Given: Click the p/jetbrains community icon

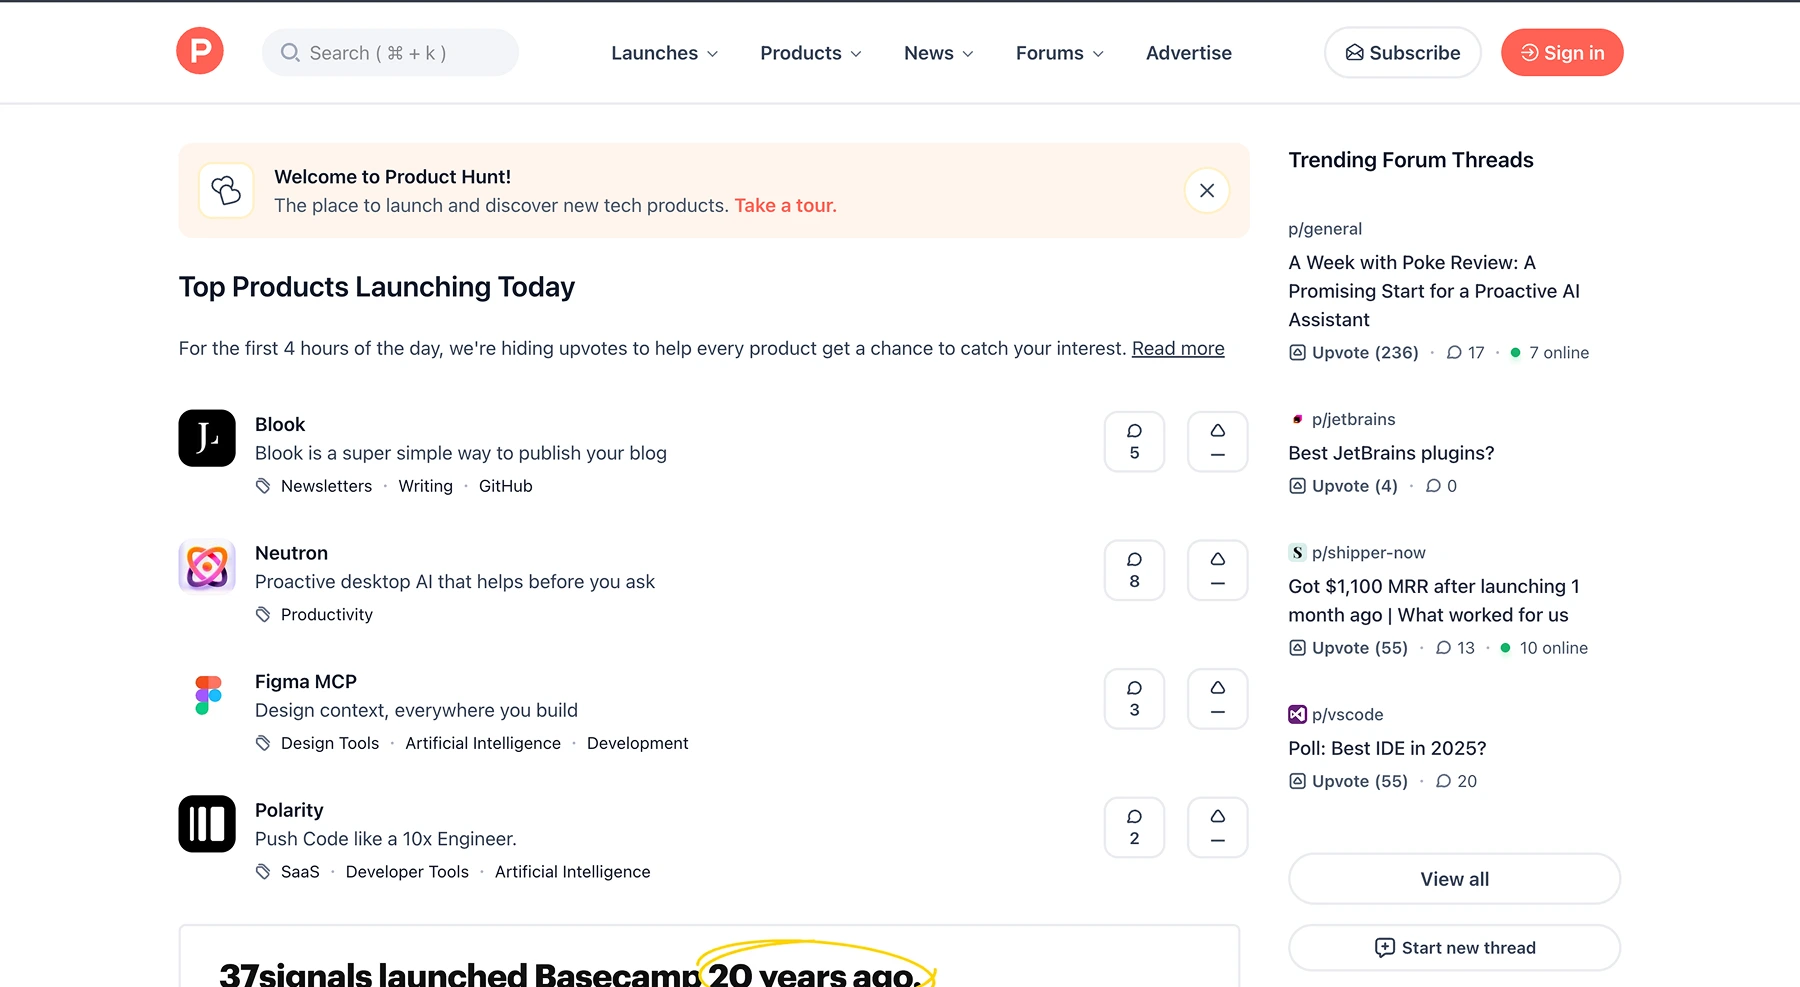Looking at the screenshot, I should pyautogui.click(x=1297, y=419).
